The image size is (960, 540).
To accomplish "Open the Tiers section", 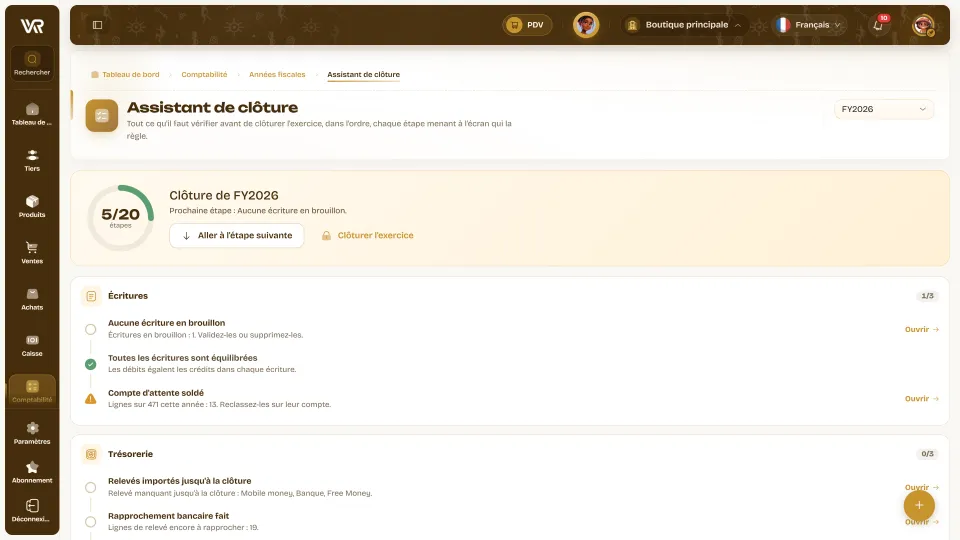I will (32, 160).
